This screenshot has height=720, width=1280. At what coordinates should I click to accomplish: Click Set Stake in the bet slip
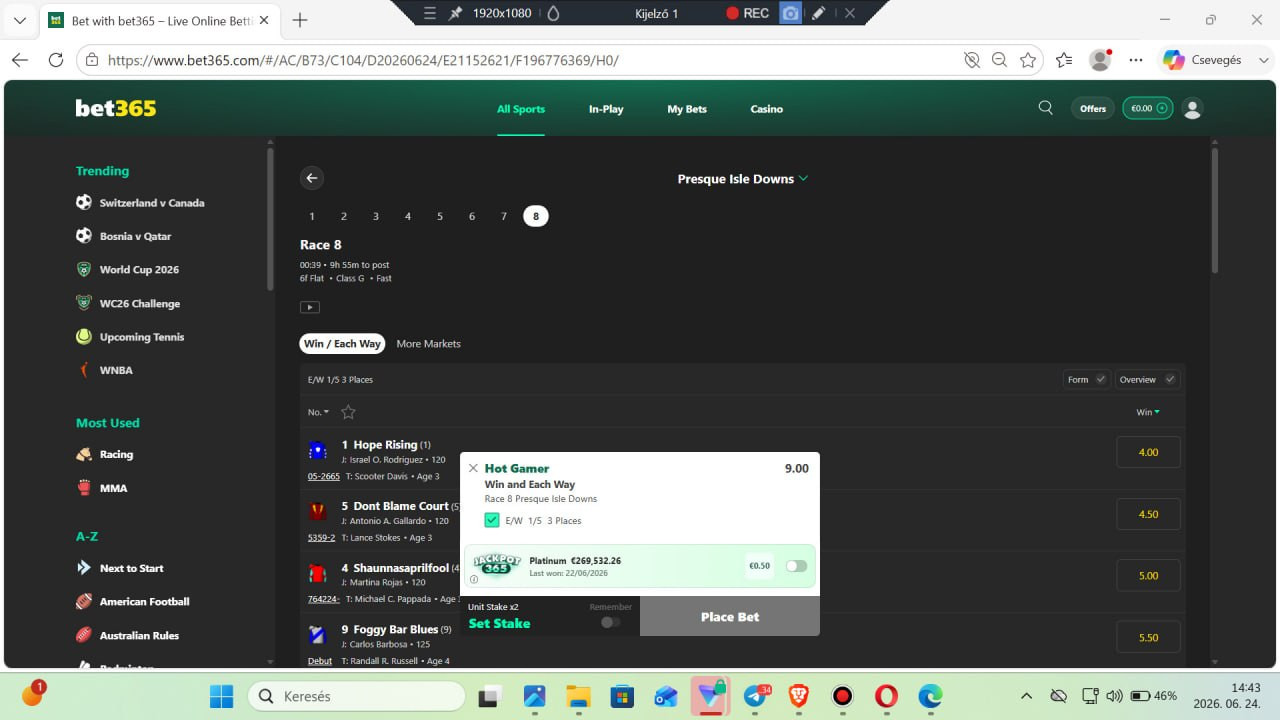499,624
